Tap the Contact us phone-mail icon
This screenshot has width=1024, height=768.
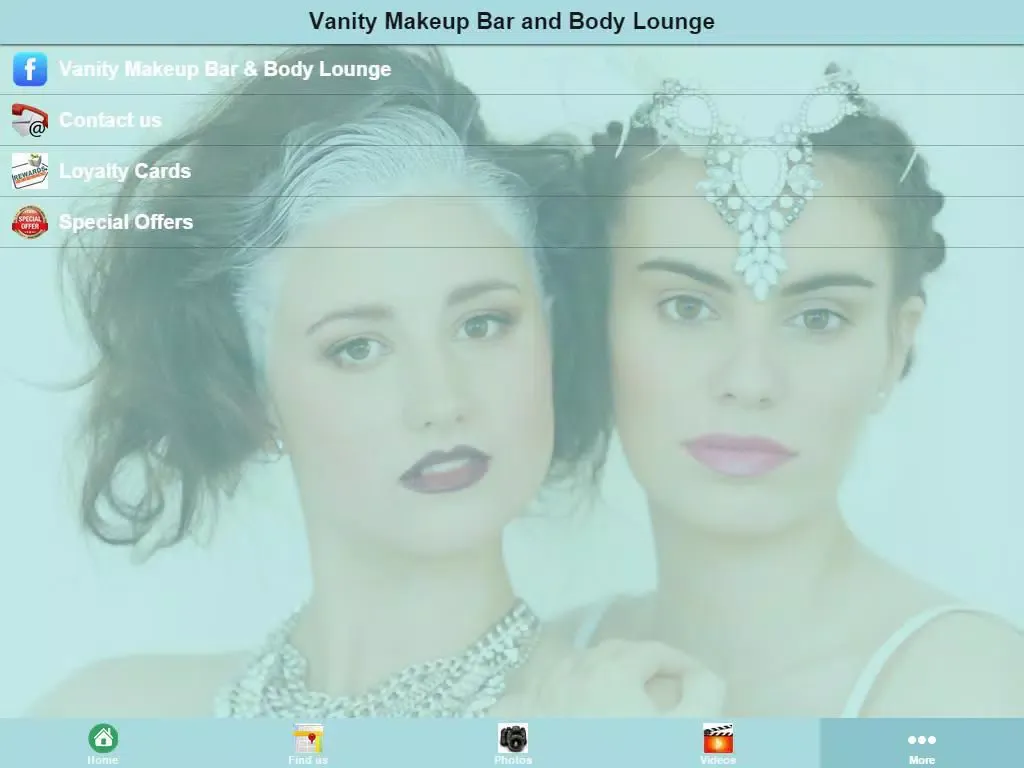tap(30, 120)
